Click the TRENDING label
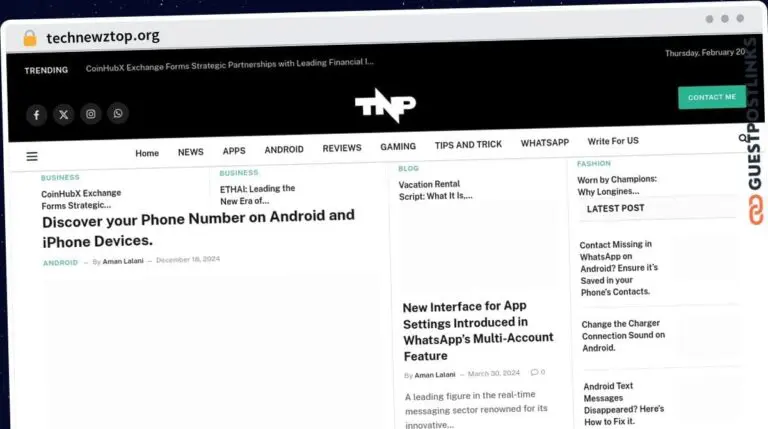Image resolution: width=768 pixels, height=429 pixels. [x=46, y=70]
